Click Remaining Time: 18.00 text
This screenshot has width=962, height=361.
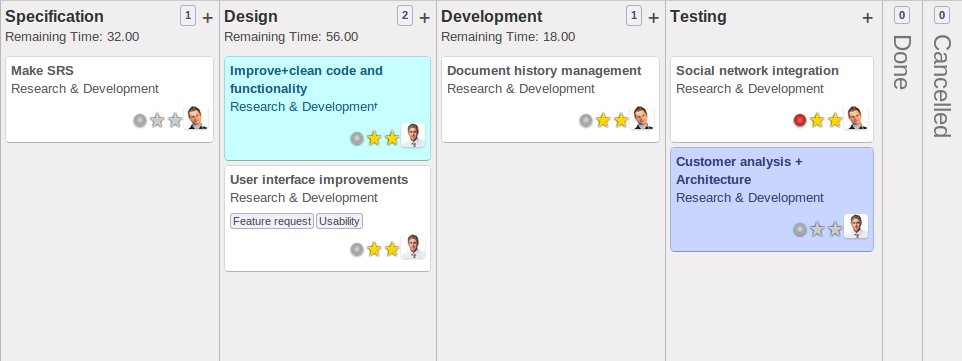point(508,37)
